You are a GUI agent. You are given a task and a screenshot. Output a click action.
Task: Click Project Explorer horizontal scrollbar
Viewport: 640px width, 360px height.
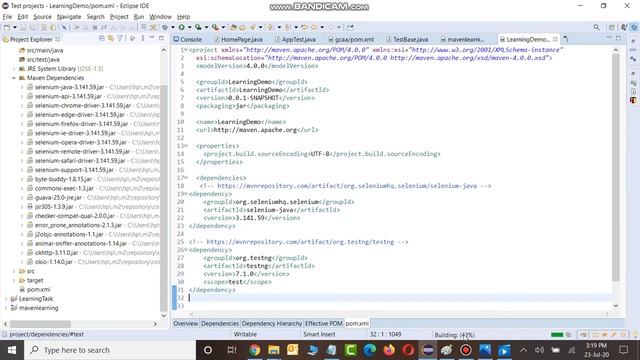click(40, 324)
